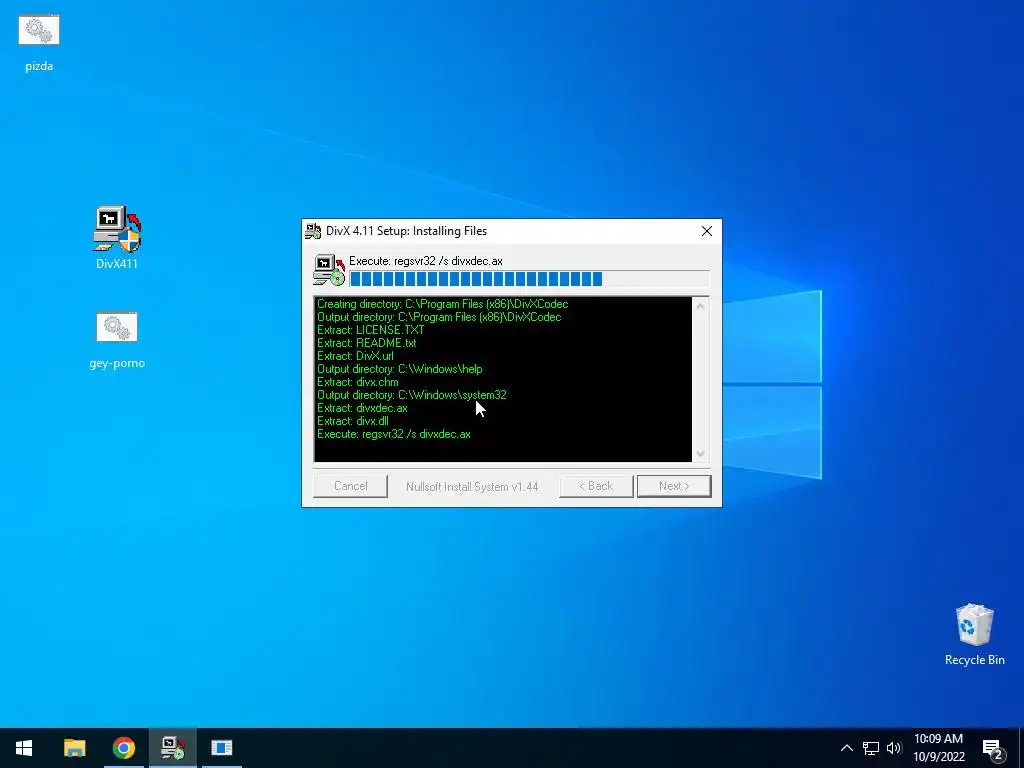The image size is (1024, 768).
Task: Open the network status tray icon
Action: (871, 748)
